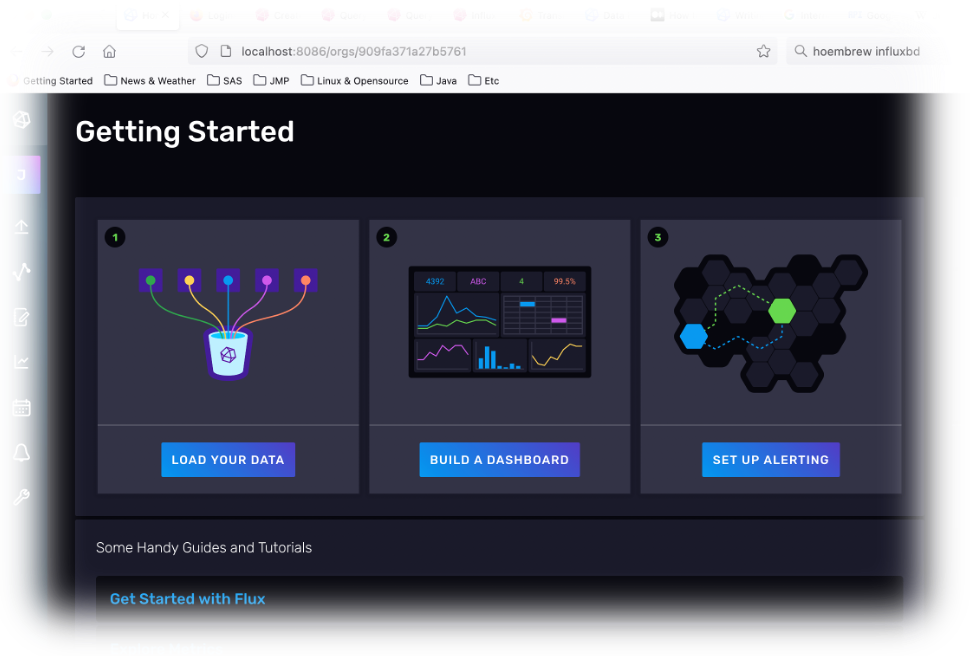The width and height of the screenshot is (970, 656).
Task: Click the LOAD YOUR DATA button
Action: point(228,459)
